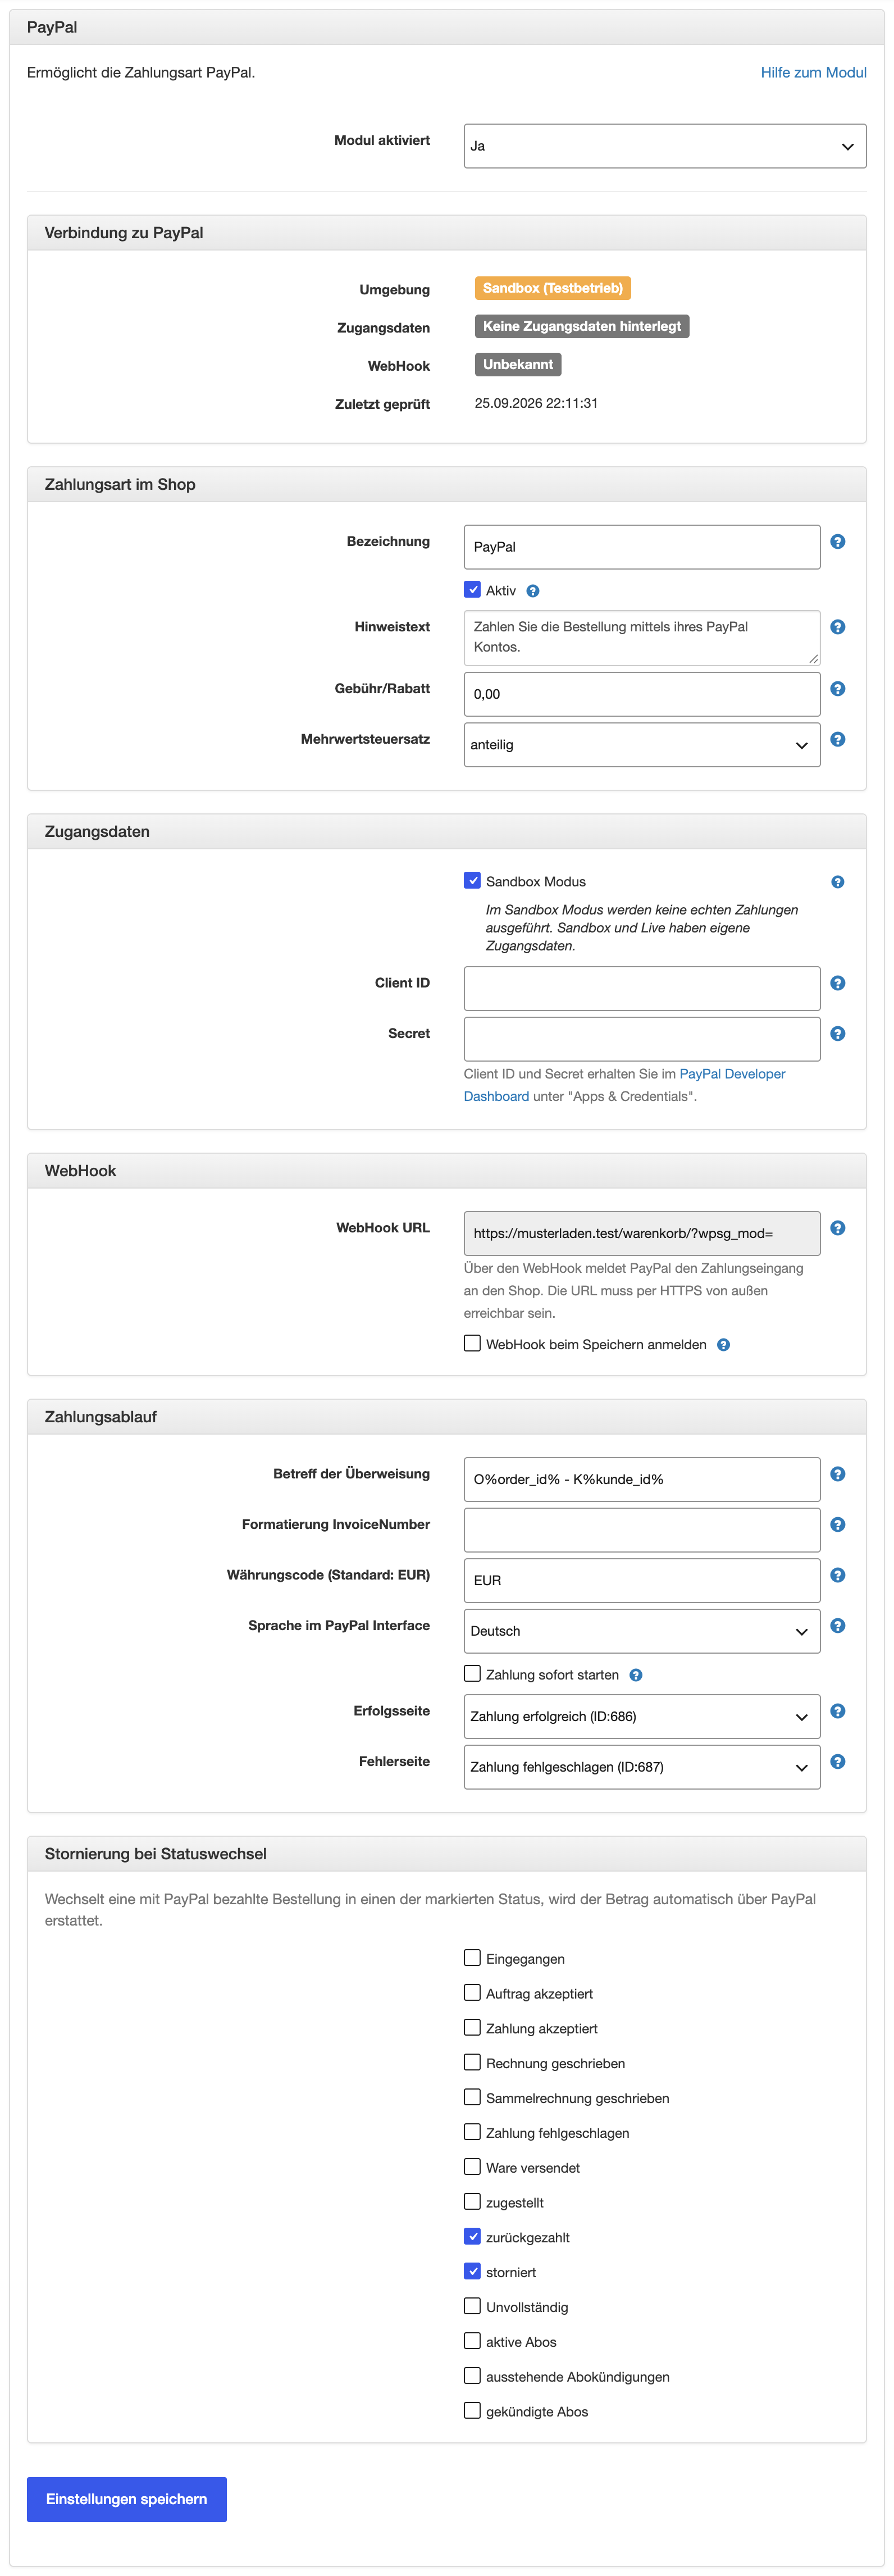This screenshot has width=894, height=2576.
Task: Click Einstellungen speichern button
Action: pos(127,2499)
